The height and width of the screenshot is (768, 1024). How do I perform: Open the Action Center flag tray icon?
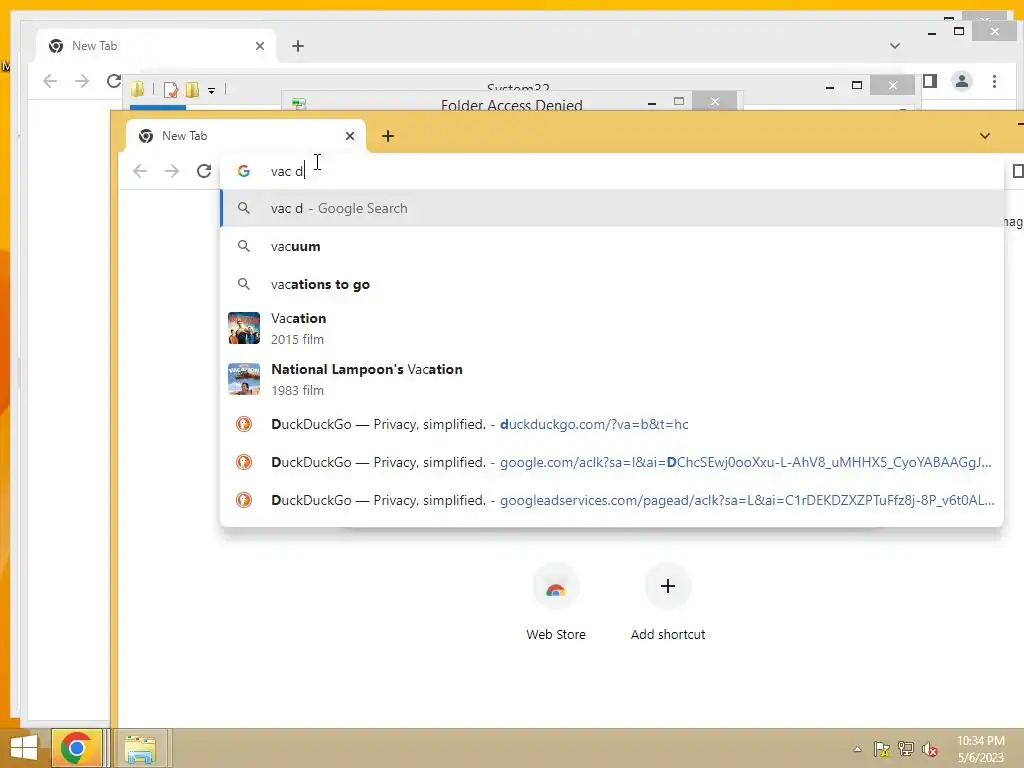point(881,749)
